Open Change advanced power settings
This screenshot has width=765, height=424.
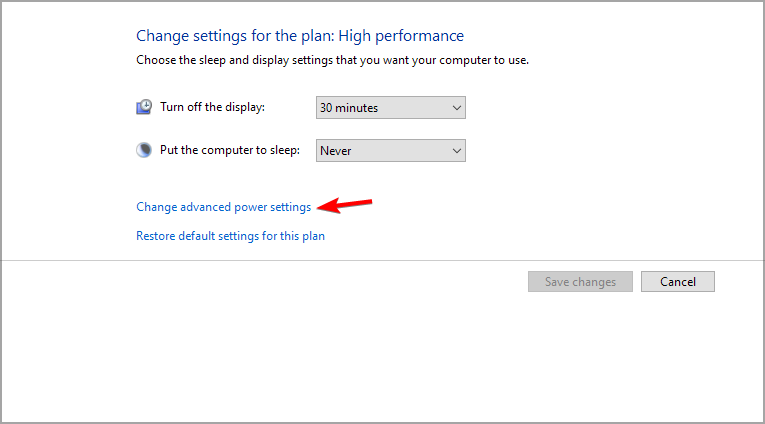click(223, 207)
